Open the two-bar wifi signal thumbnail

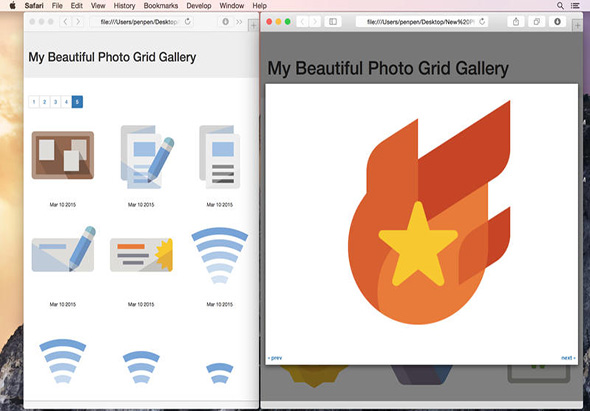click(x=220, y=373)
